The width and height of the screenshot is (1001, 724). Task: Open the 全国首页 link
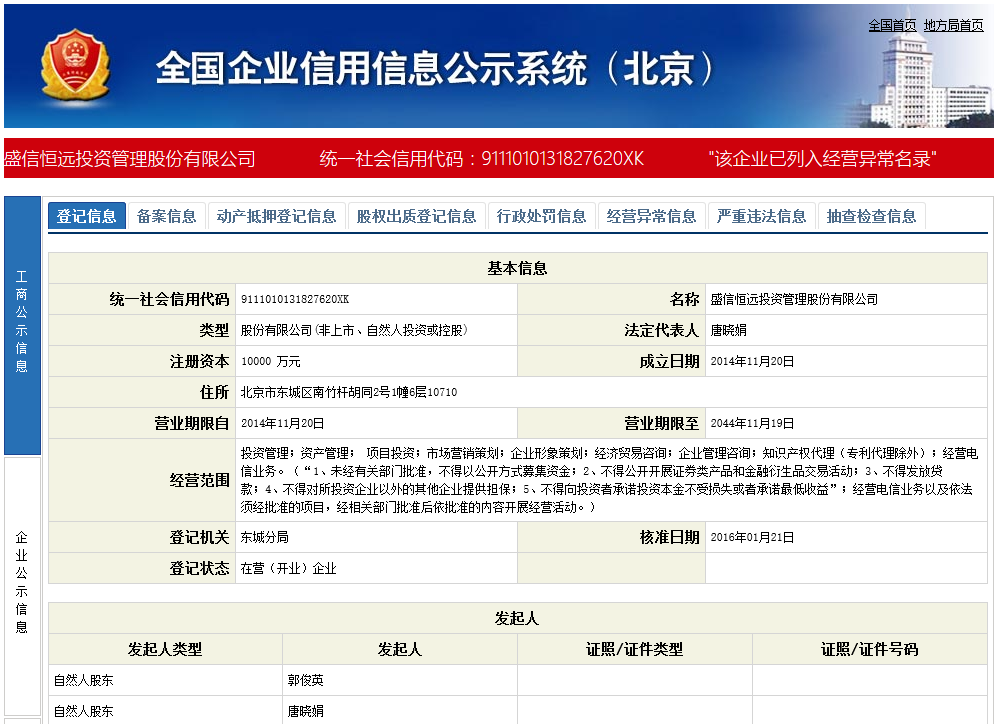(x=892, y=26)
